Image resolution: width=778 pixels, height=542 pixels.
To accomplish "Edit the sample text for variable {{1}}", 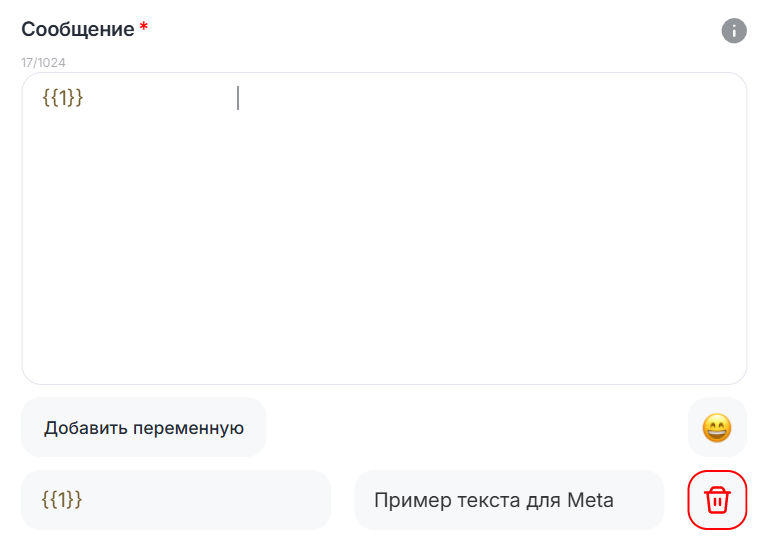I will 508,499.
